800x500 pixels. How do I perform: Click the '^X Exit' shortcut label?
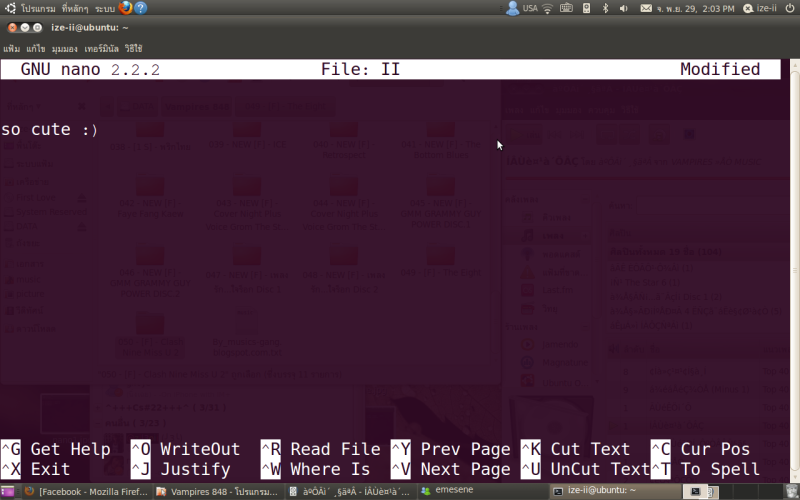pos(36,469)
